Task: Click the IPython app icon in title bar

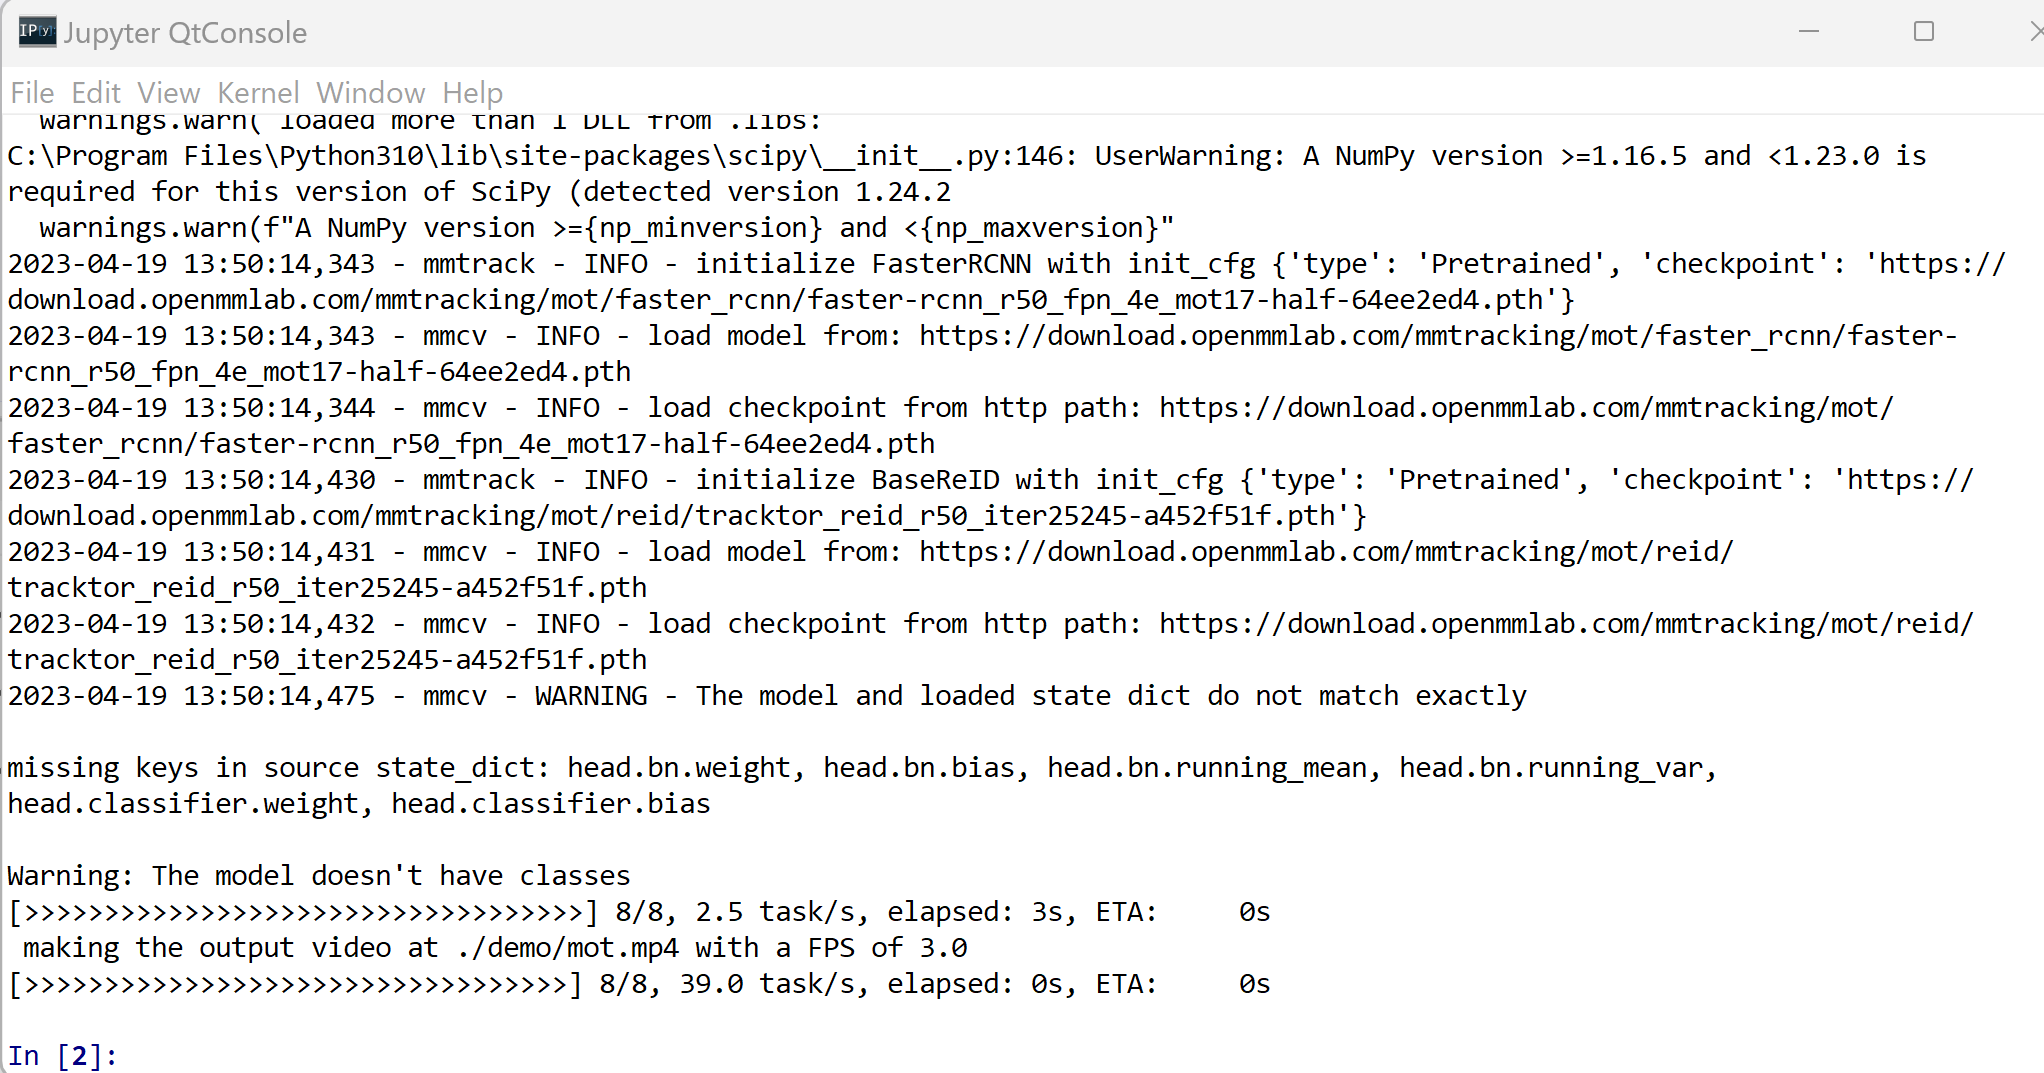Action: (37, 32)
